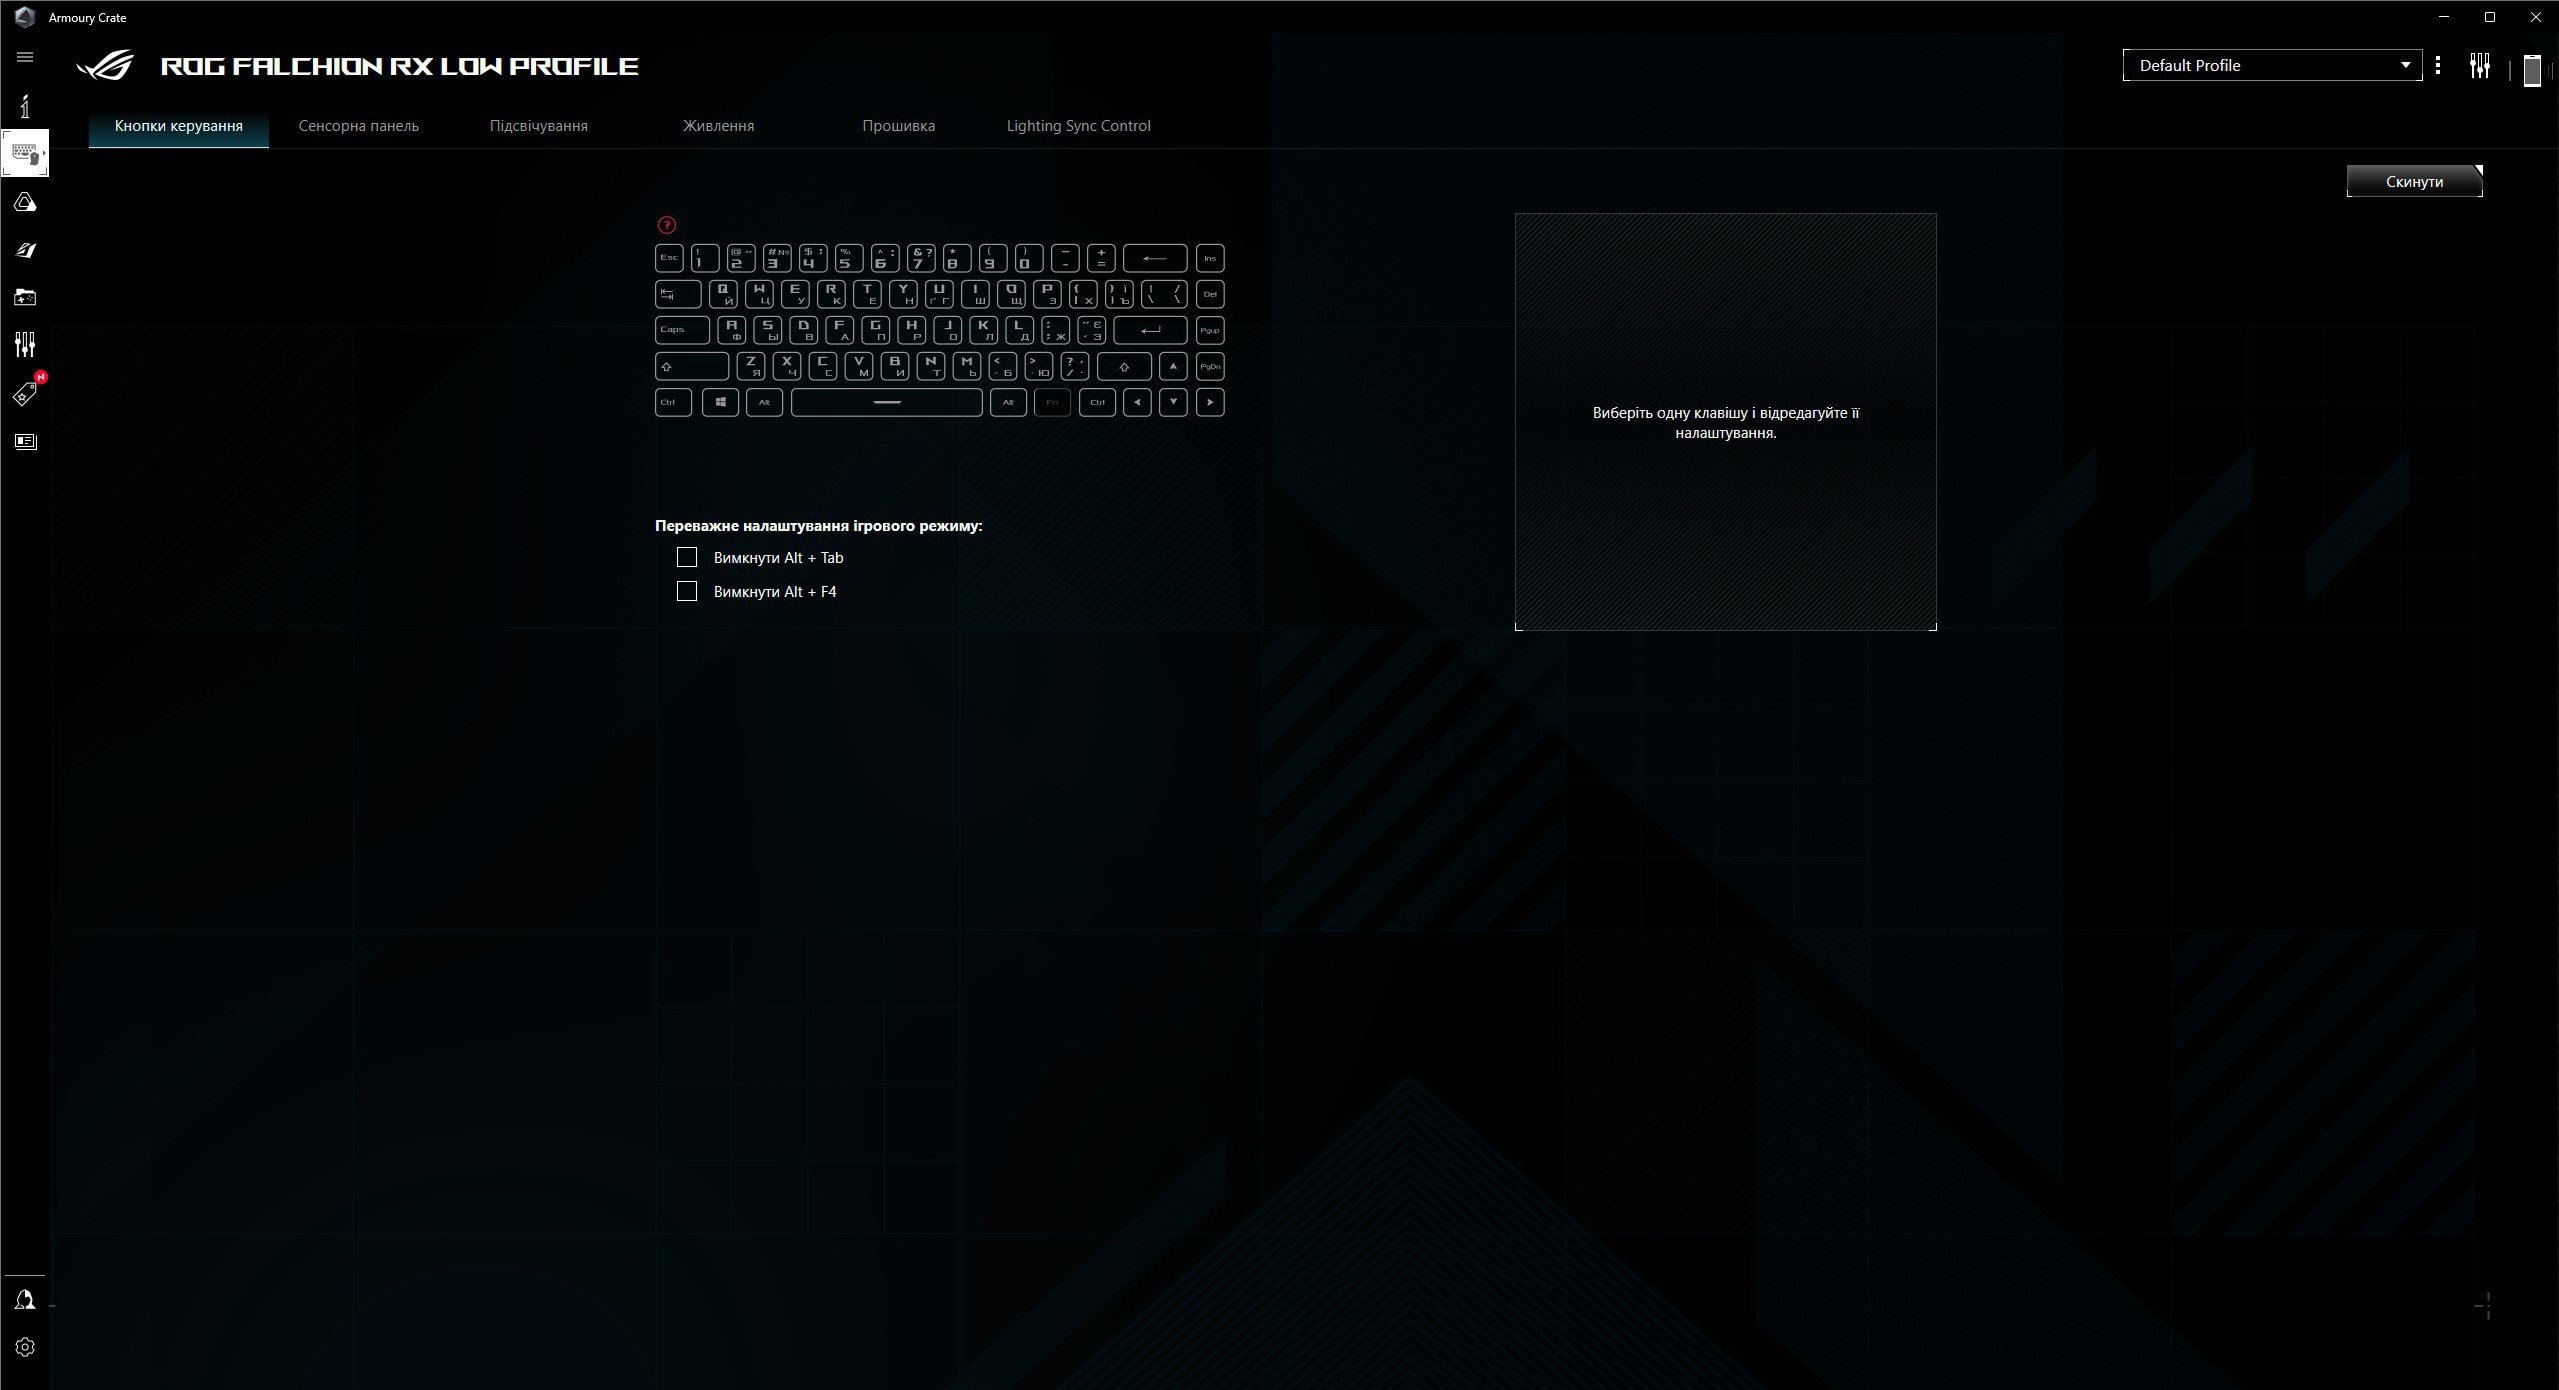Select the A key on keyboard layout
The height and width of the screenshot is (1390, 2559).
pos(732,330)
